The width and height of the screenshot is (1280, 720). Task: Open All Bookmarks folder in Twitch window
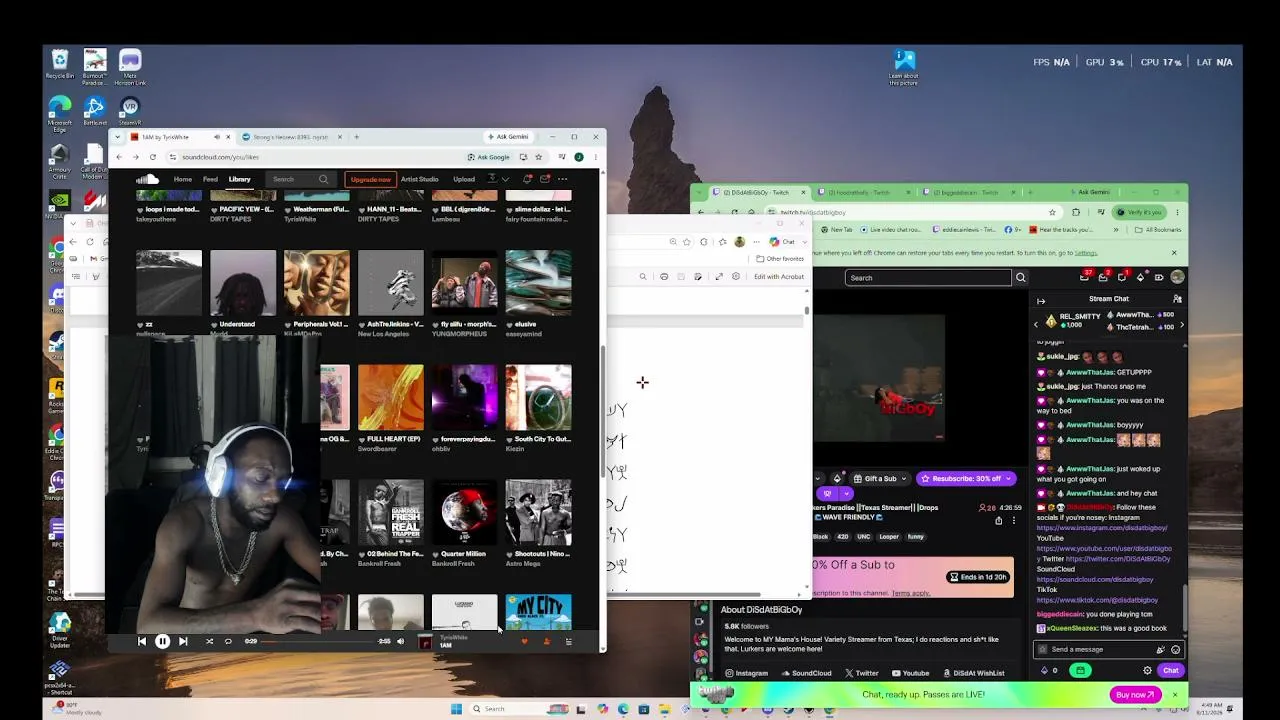[1158, 230]
